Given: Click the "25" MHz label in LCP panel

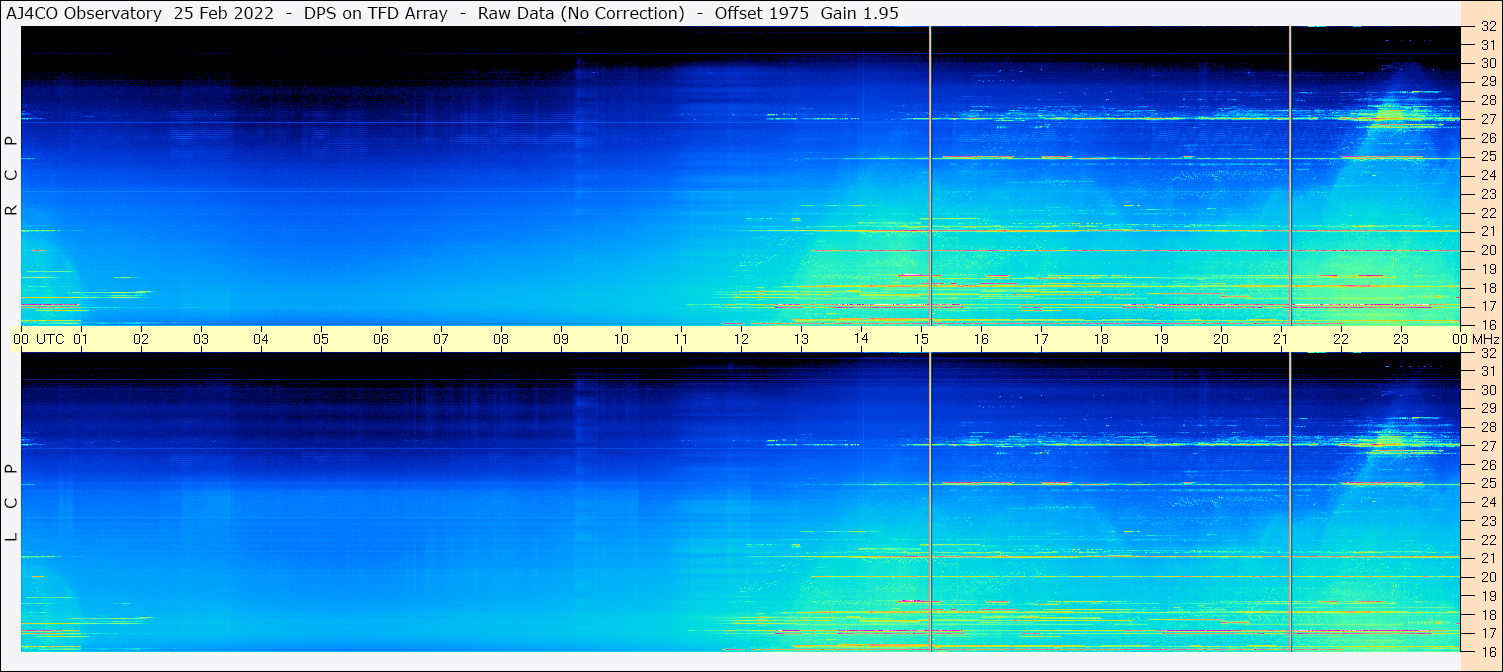Looking at the screenshot, I should coord(1488,484).
